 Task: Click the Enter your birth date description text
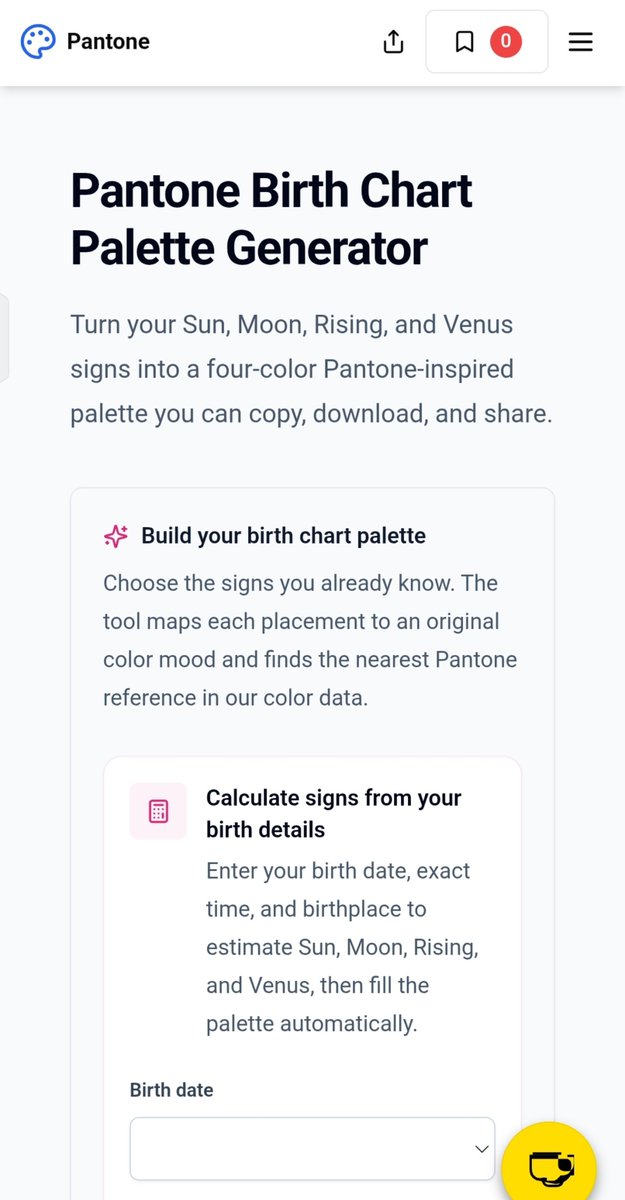tap(343, 947)
